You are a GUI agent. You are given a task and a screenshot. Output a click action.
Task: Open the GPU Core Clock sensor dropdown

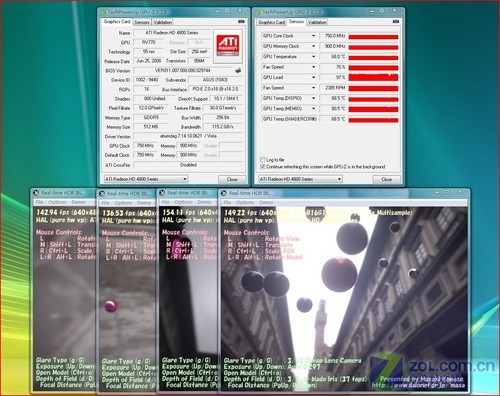pos(313,36)
